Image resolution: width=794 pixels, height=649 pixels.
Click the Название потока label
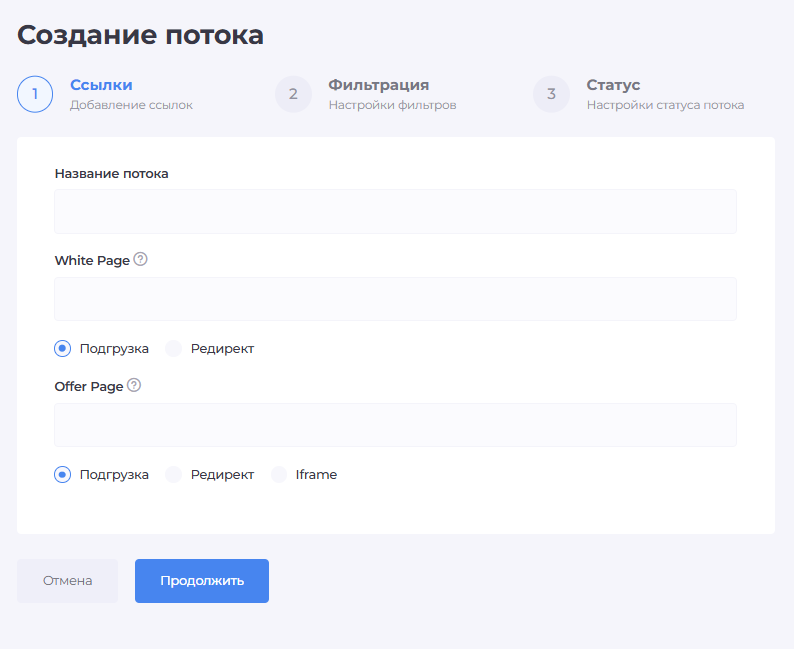111,174
